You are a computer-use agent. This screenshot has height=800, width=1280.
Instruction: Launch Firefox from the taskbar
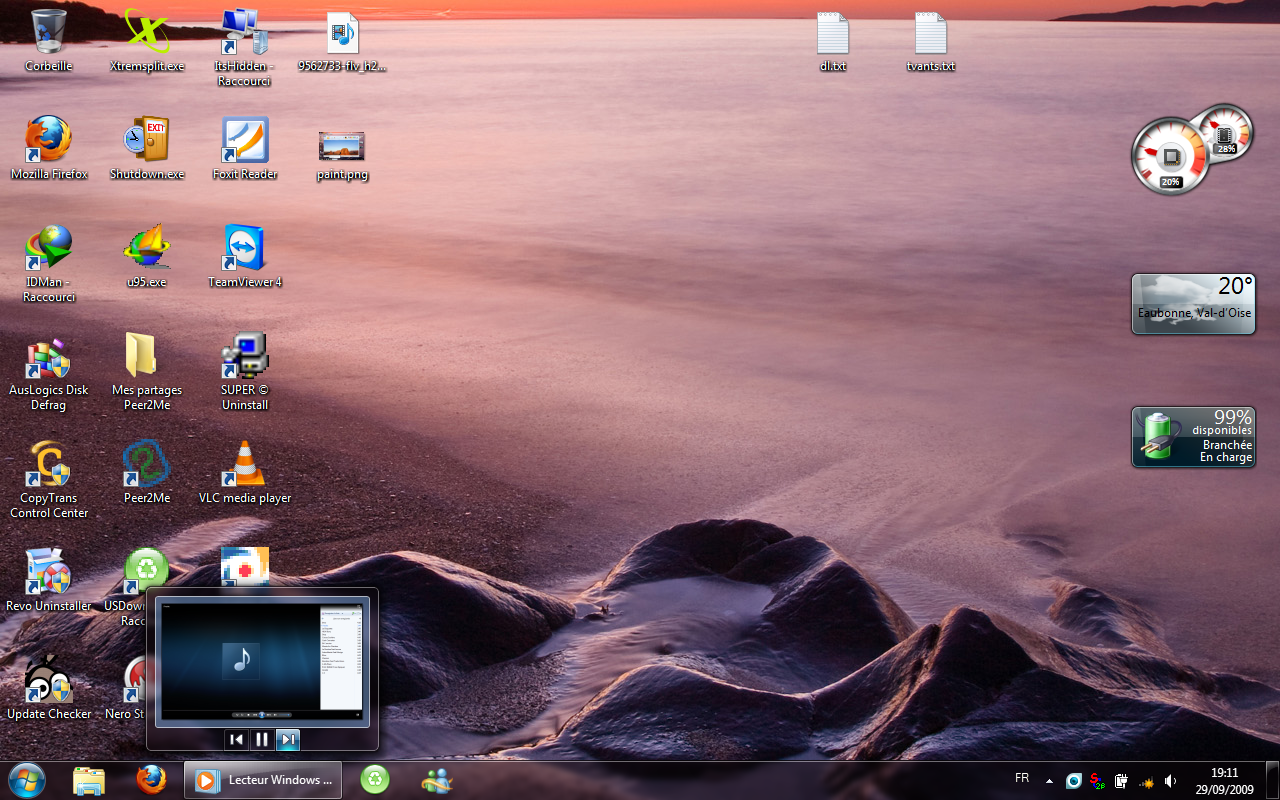(x=151, y=780)
